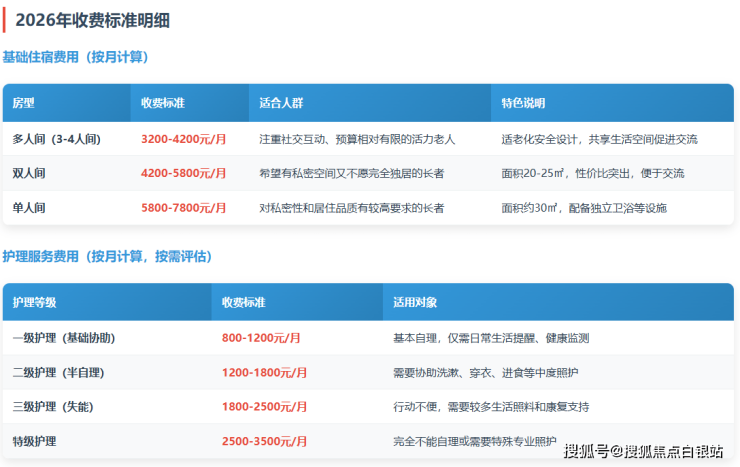The image size is (740, 467).
Task: Click the 房型 column header
Action: pyautogui.click(x=23, y=103)
